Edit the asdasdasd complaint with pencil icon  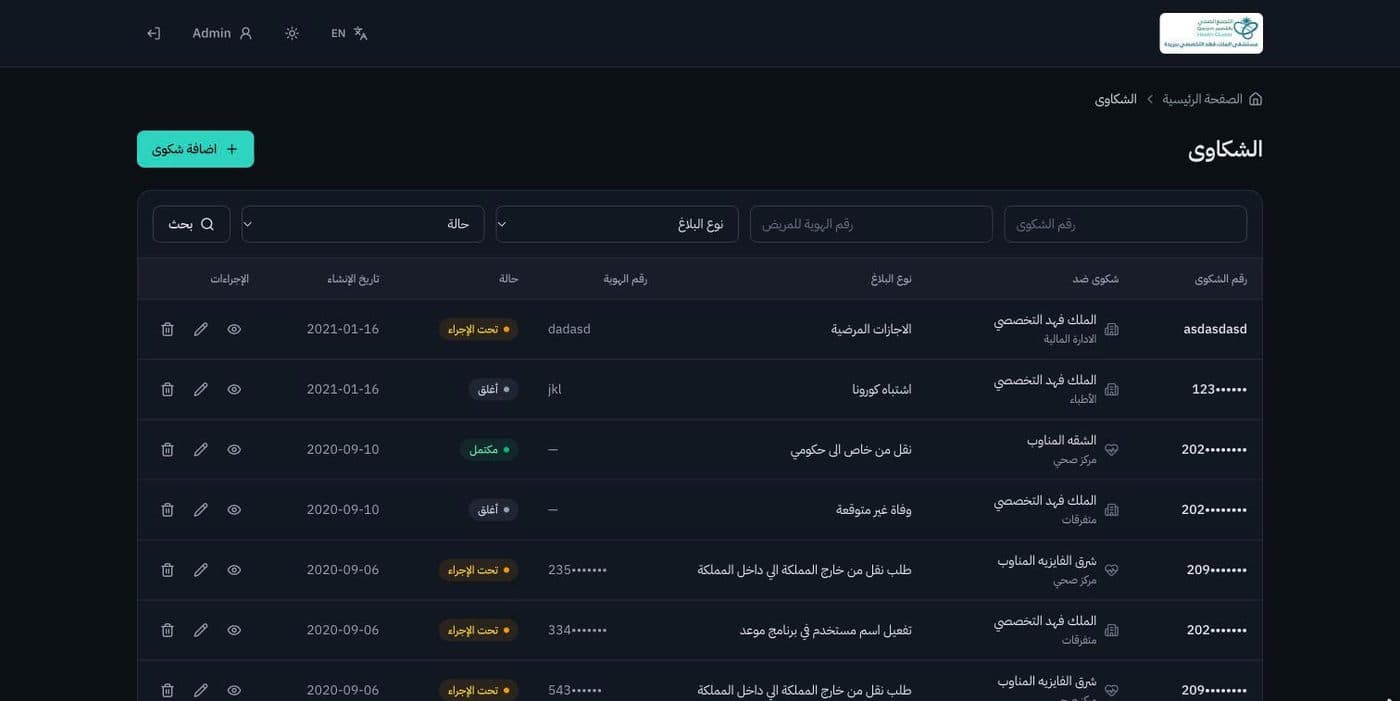[x=201, y=329]
